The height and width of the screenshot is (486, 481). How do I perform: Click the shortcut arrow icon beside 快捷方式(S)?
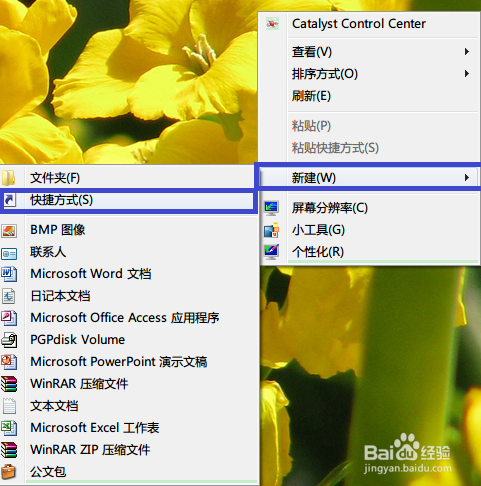[9, 200]
